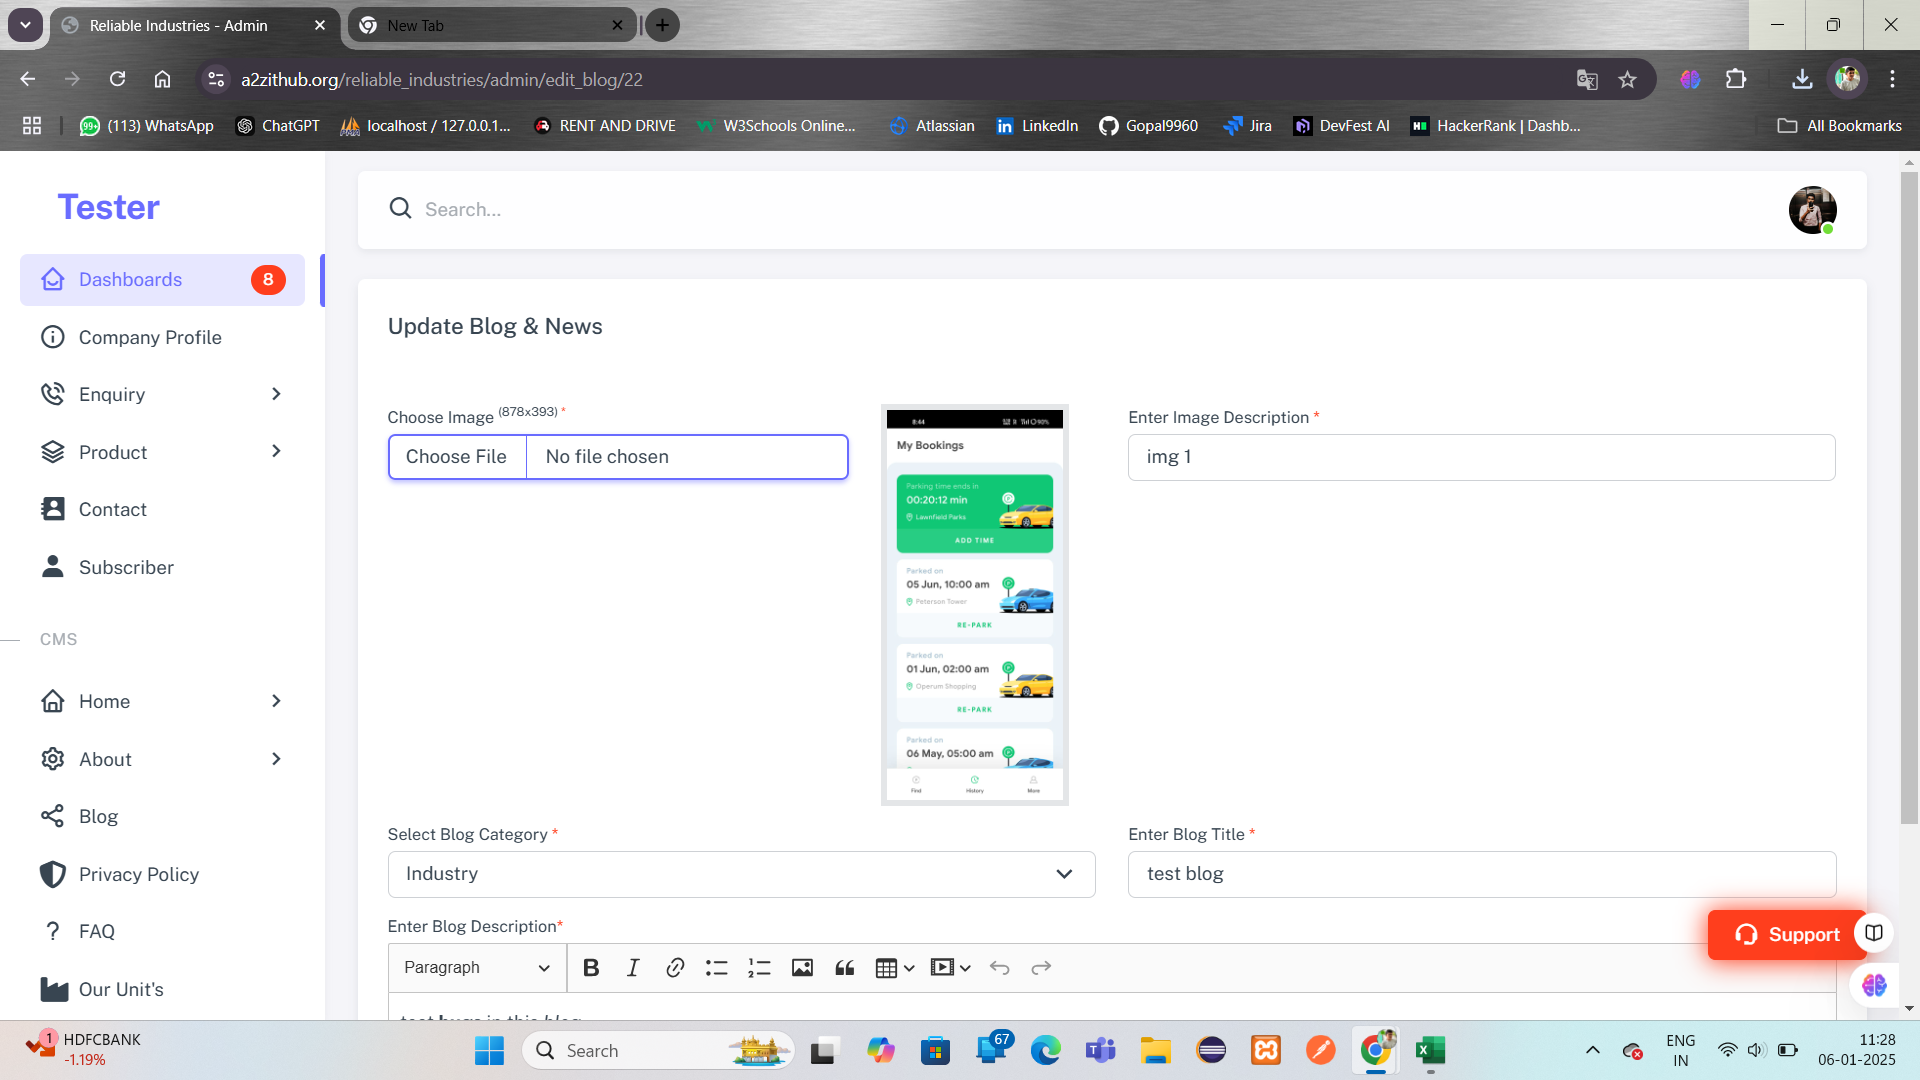
Task: Insert numbered list in description
Action: click(759, 968)
